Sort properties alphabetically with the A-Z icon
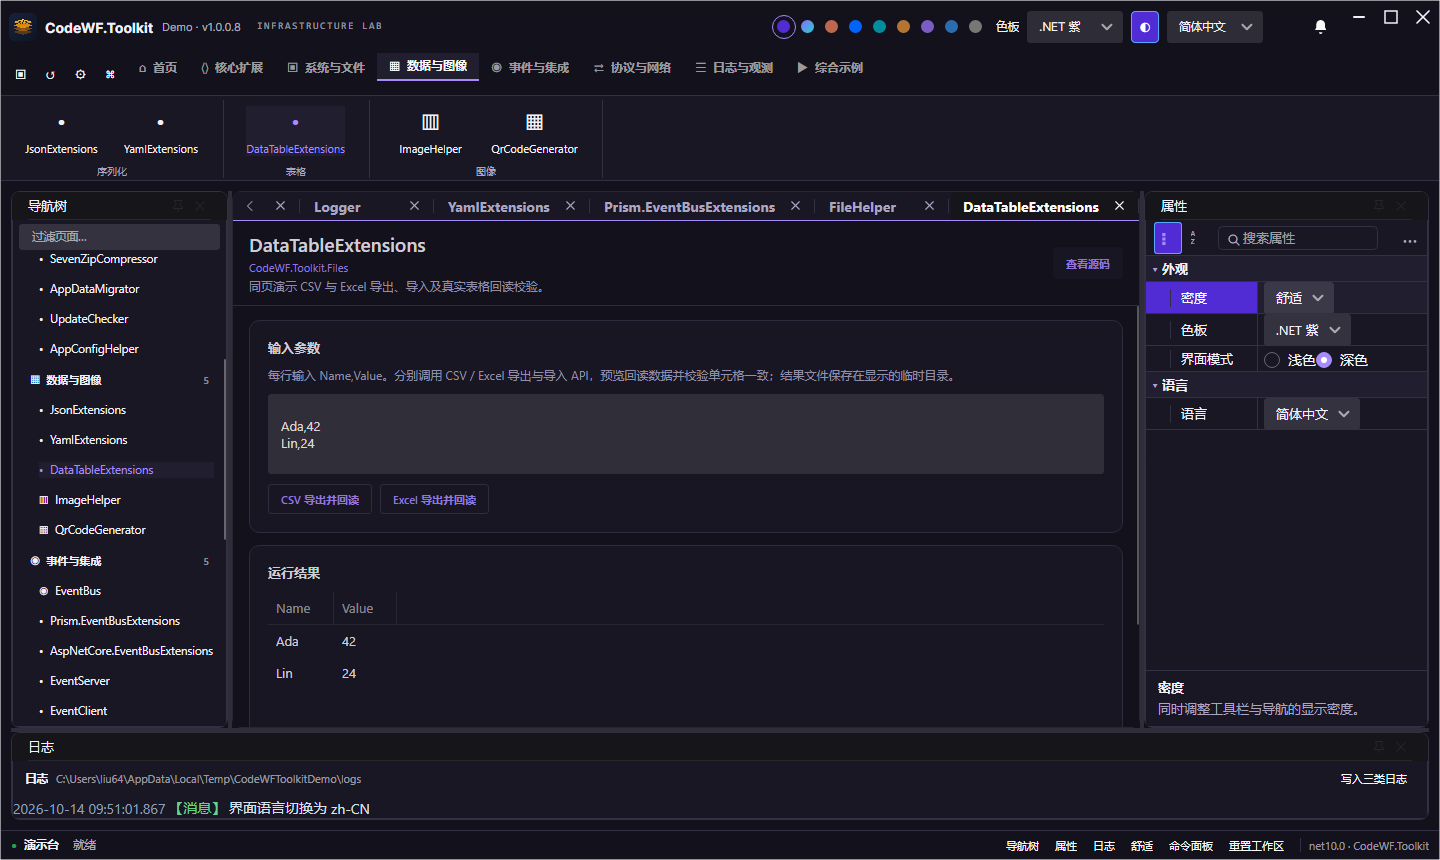This screenshot has width=1440, height=860. (1193, 238)
